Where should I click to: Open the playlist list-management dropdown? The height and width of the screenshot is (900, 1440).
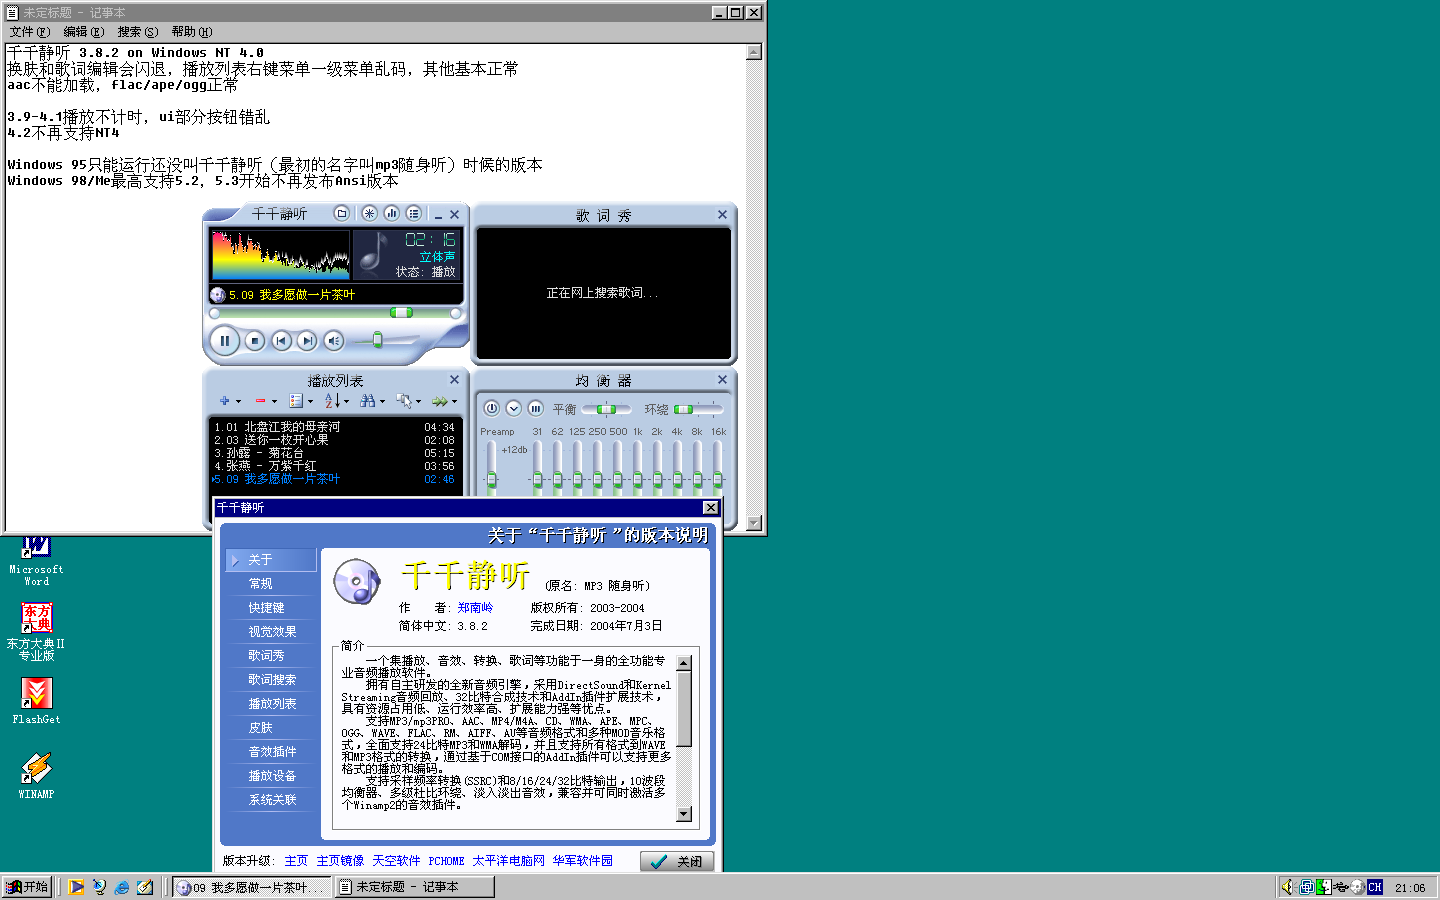(301, 401)
